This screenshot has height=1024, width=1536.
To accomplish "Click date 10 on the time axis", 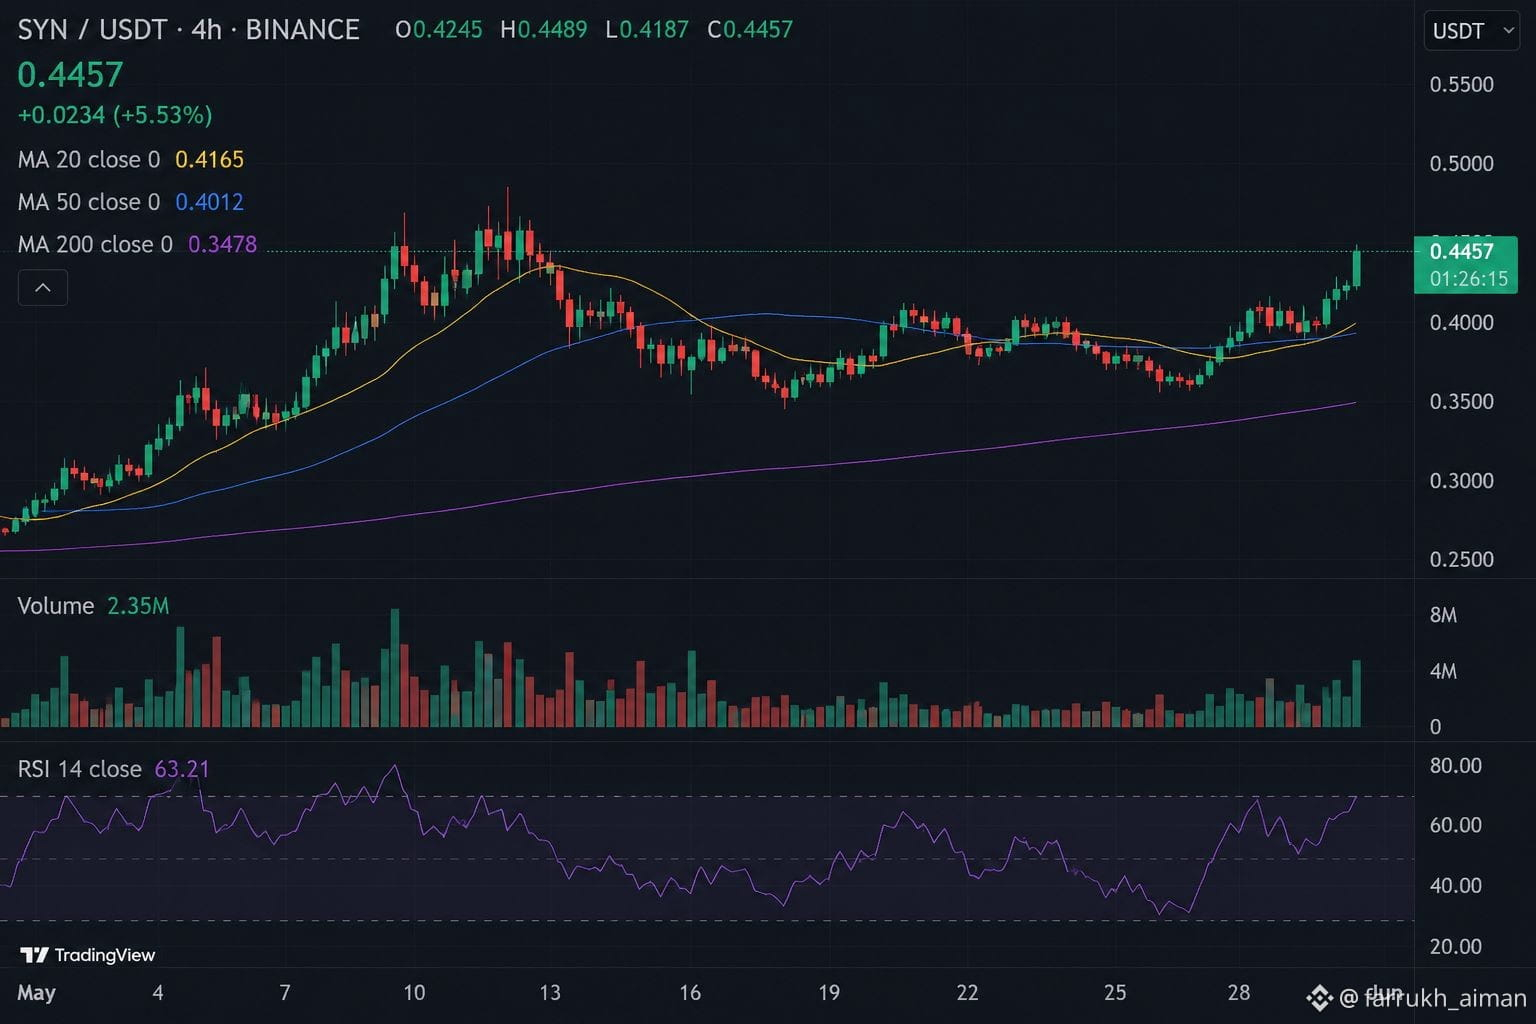I will (414, 993).
